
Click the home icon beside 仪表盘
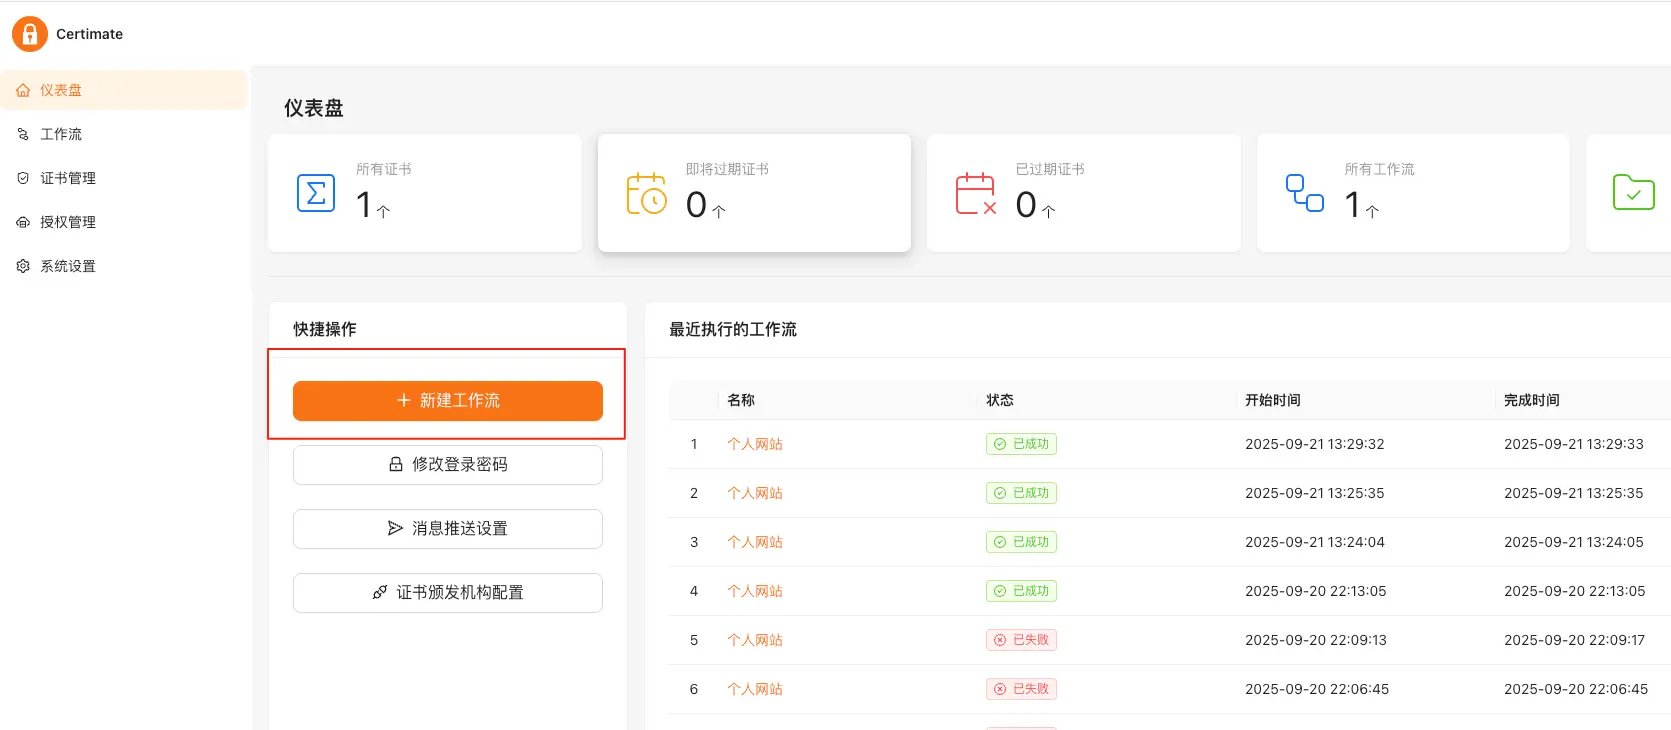23,90
